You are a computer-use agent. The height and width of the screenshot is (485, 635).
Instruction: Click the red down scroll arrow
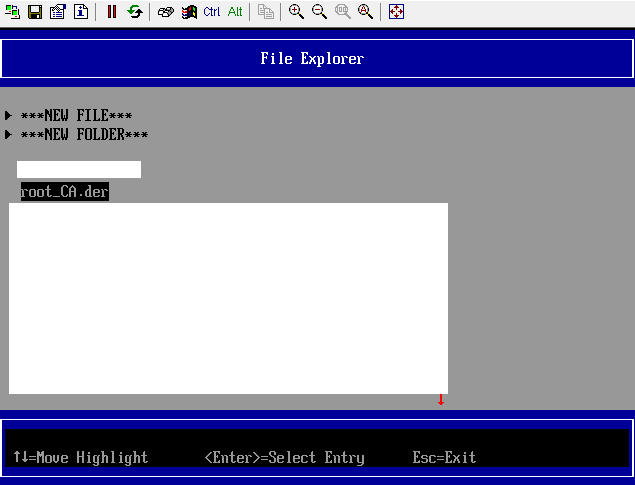441,400
